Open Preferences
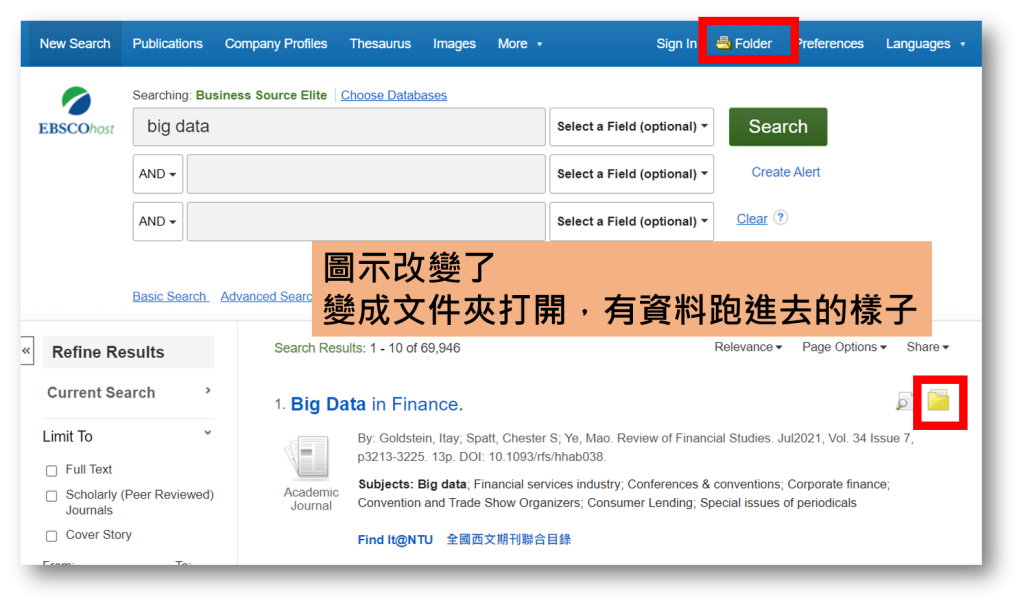Image resolution: width=1024 pixels, height=607 pixels. coord(830,44)
